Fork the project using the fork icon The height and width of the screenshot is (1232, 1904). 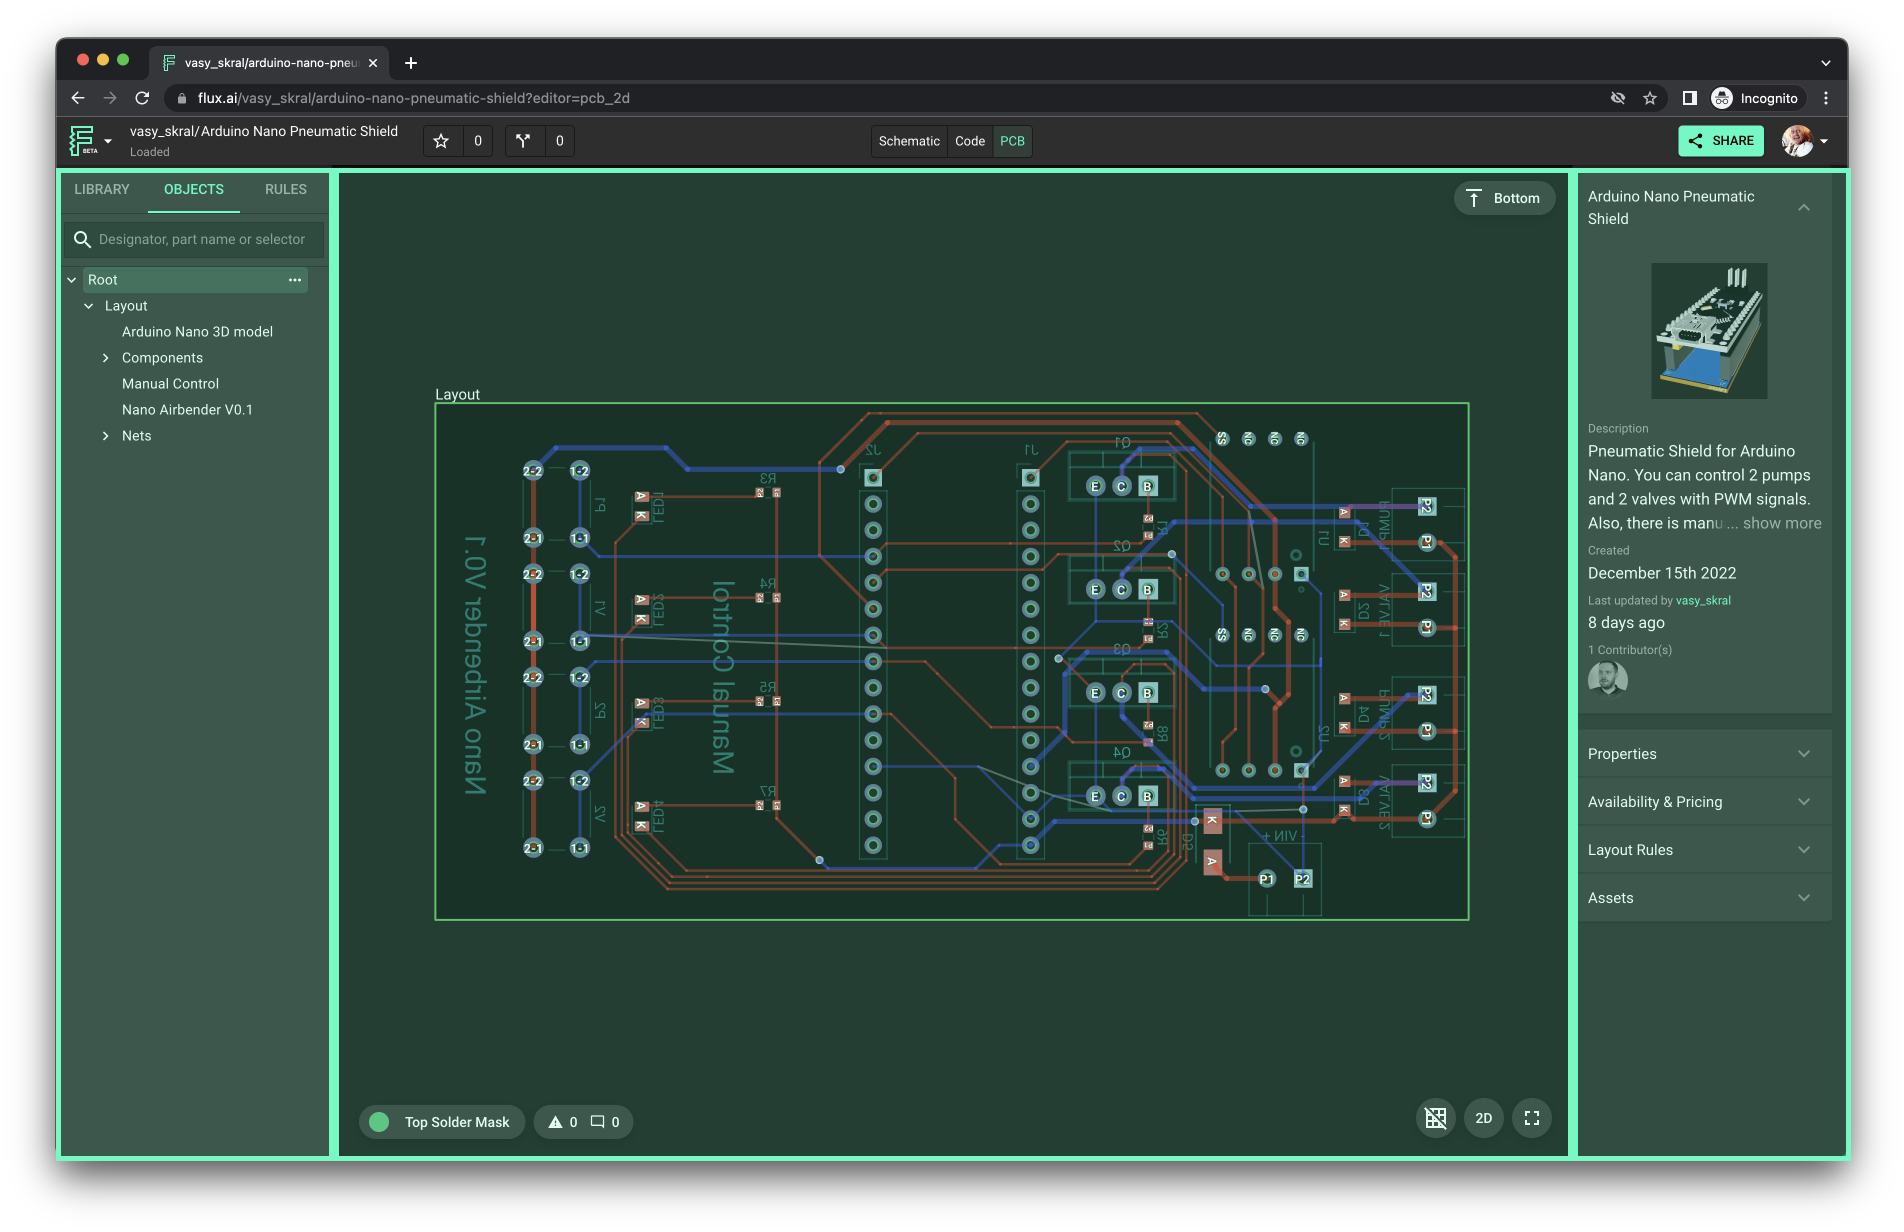click(x=523, y=141)
